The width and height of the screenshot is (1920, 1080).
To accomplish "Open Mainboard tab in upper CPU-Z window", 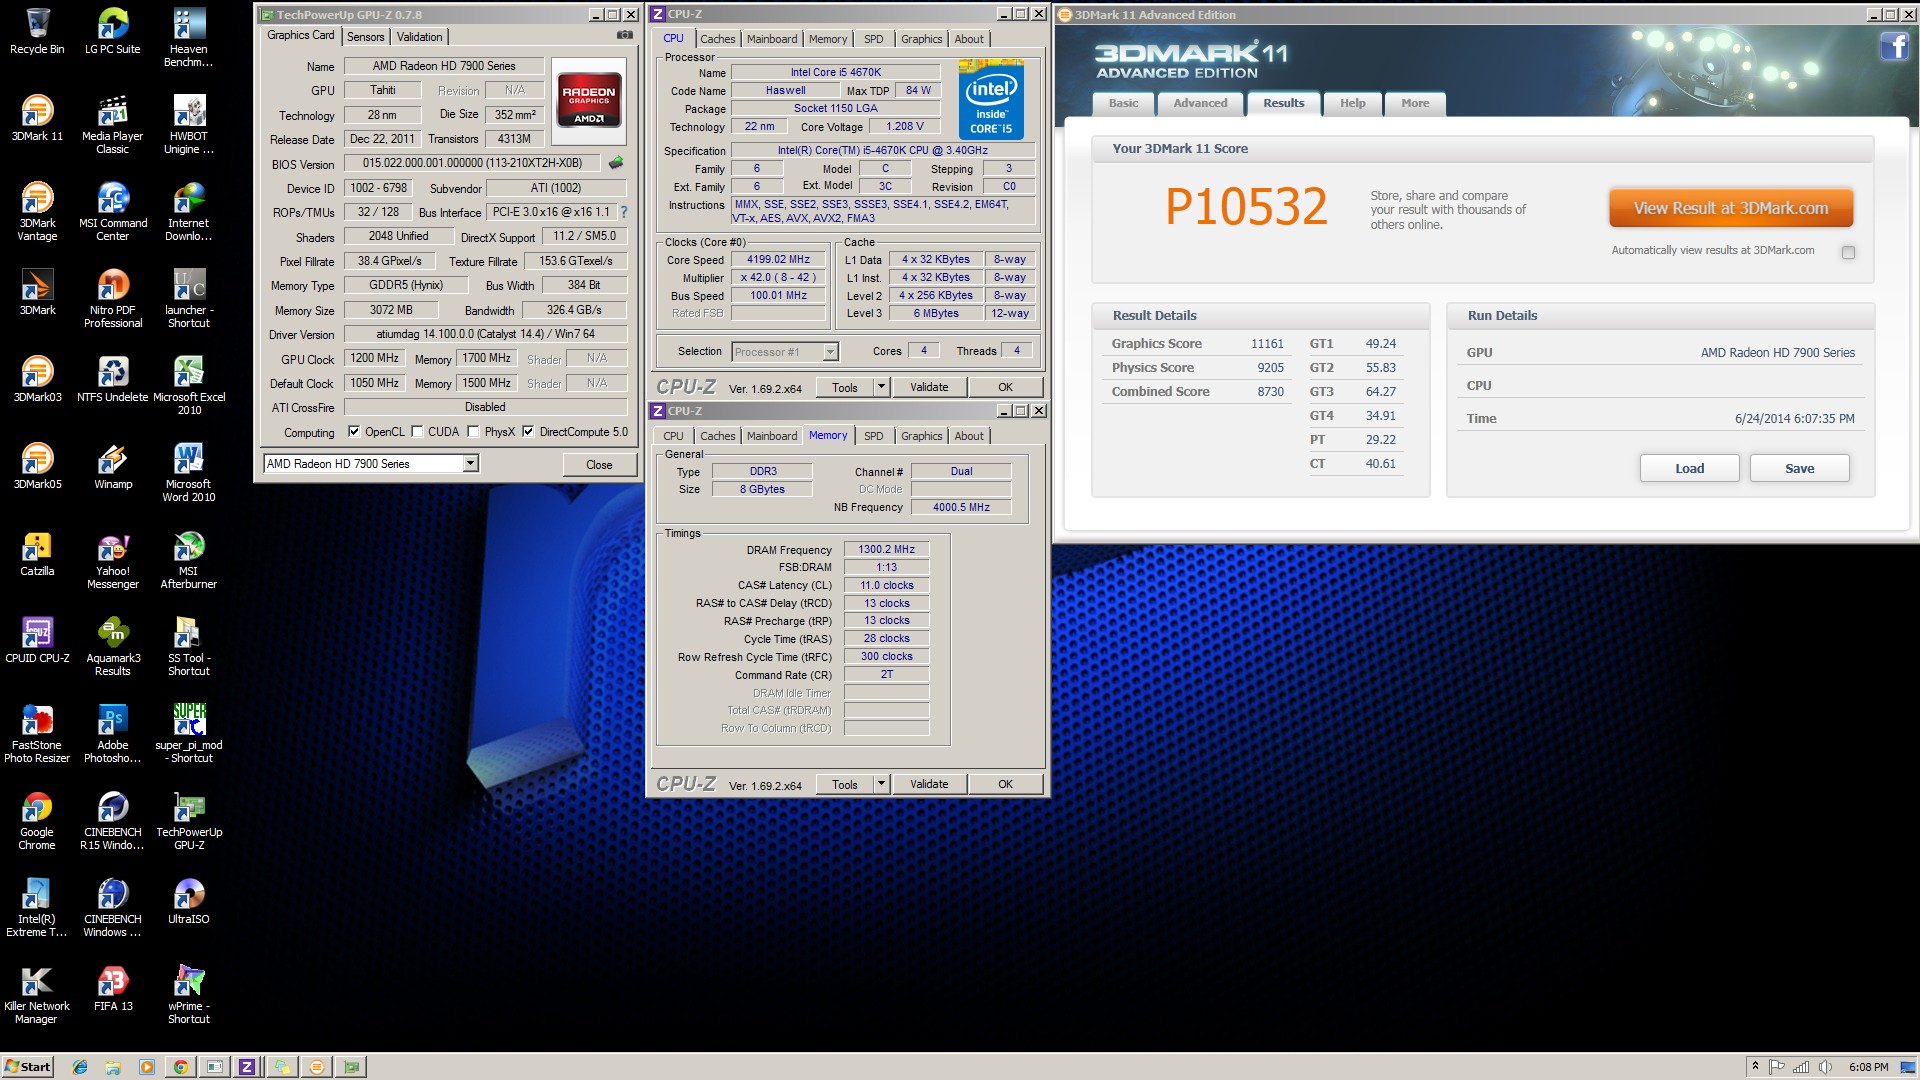I will coord(772,39).
